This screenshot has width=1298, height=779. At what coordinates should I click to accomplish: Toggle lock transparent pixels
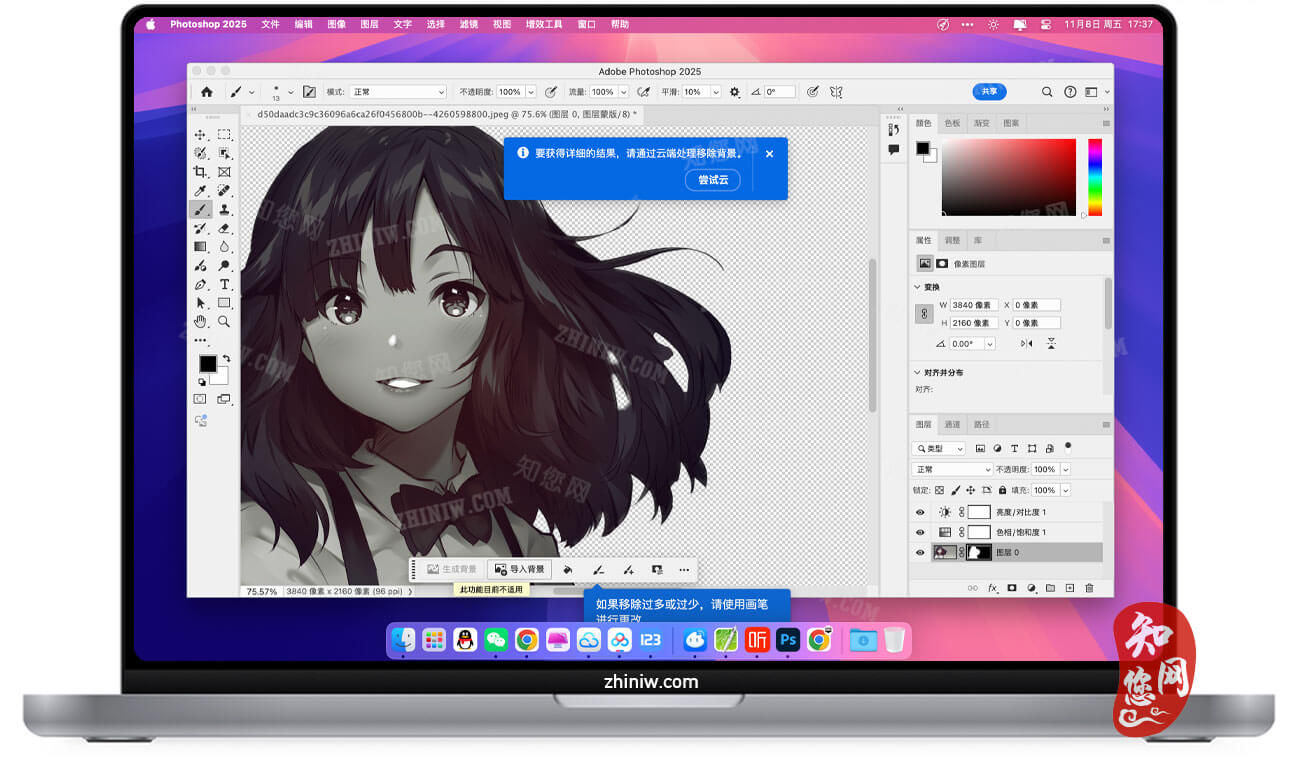pos(939,490)
